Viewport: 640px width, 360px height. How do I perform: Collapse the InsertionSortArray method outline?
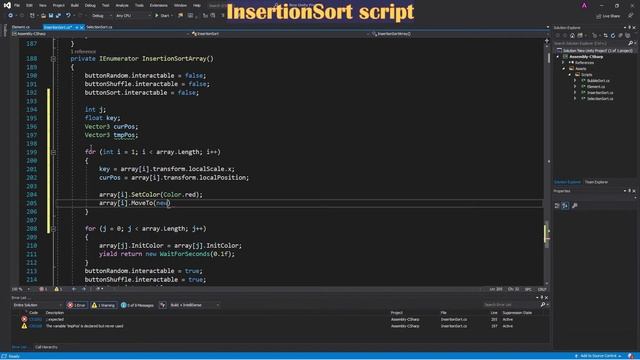point(53,59)
